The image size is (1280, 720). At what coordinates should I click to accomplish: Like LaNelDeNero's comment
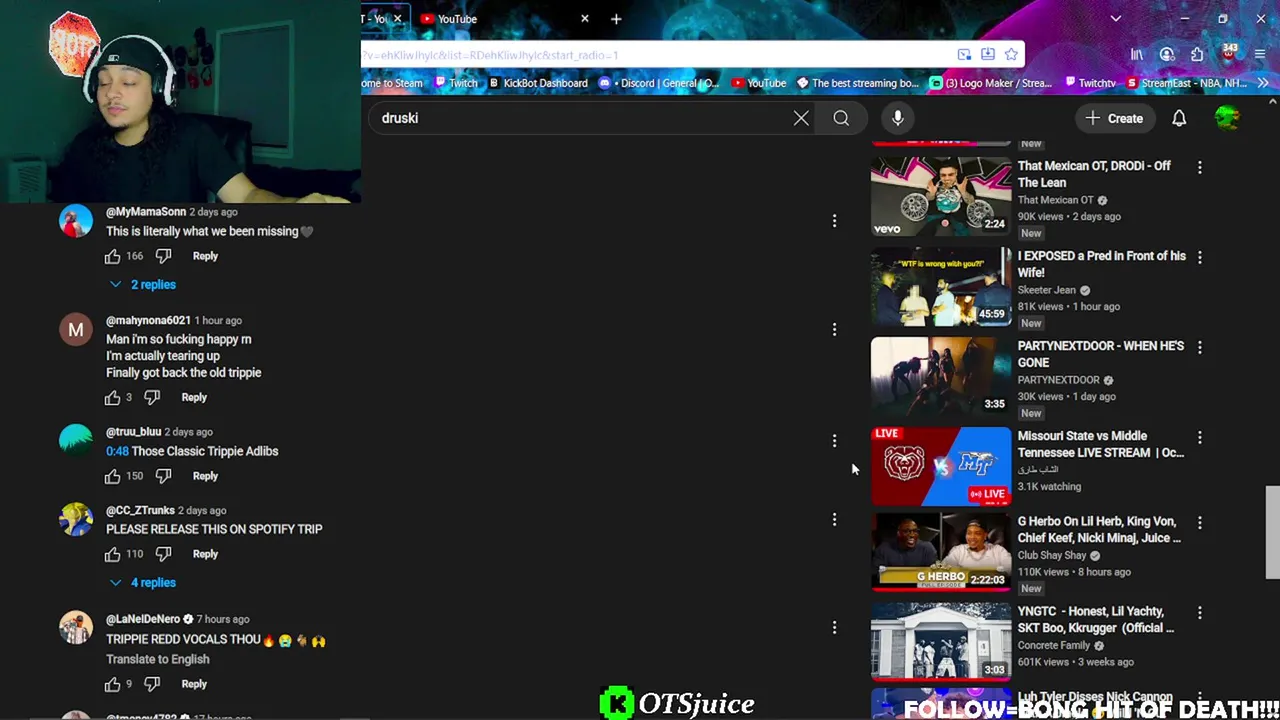coord(113,684)
